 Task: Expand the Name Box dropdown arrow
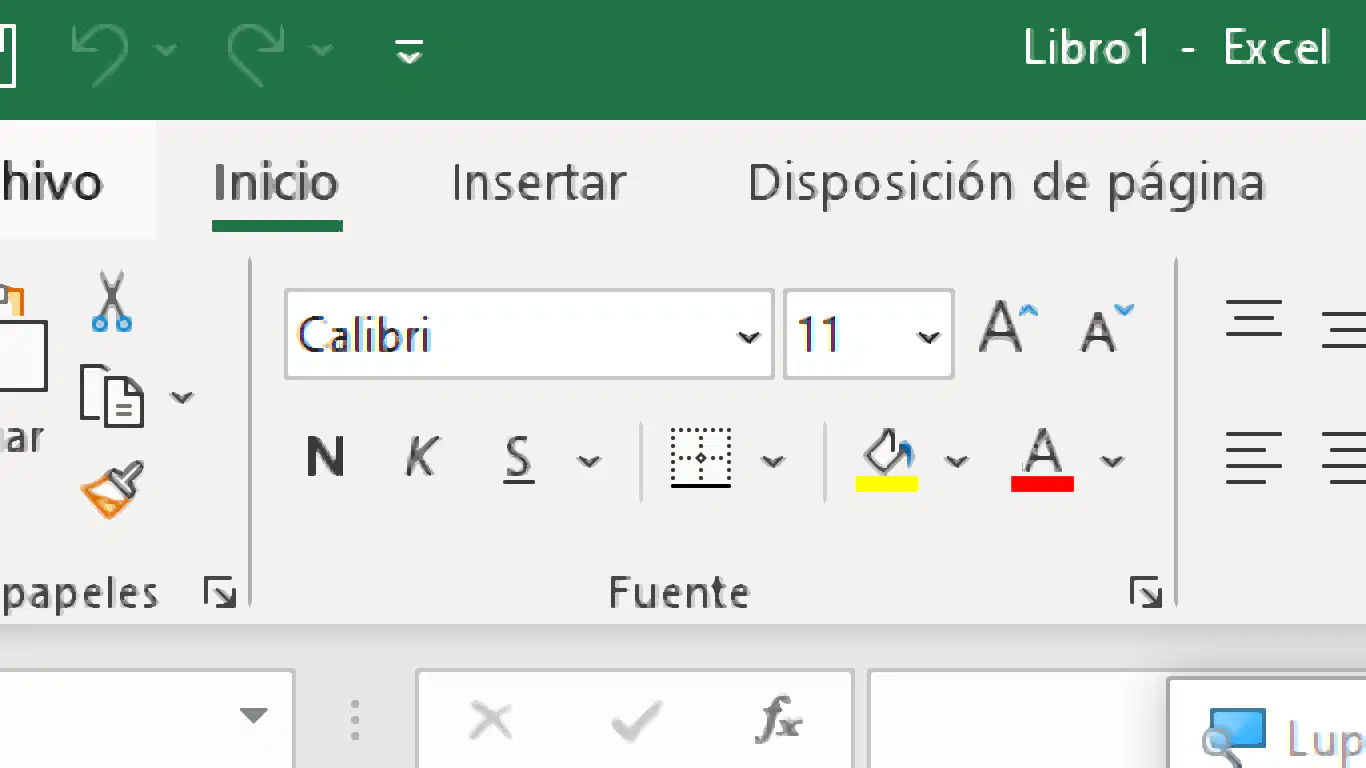click(x=254, y=716)
